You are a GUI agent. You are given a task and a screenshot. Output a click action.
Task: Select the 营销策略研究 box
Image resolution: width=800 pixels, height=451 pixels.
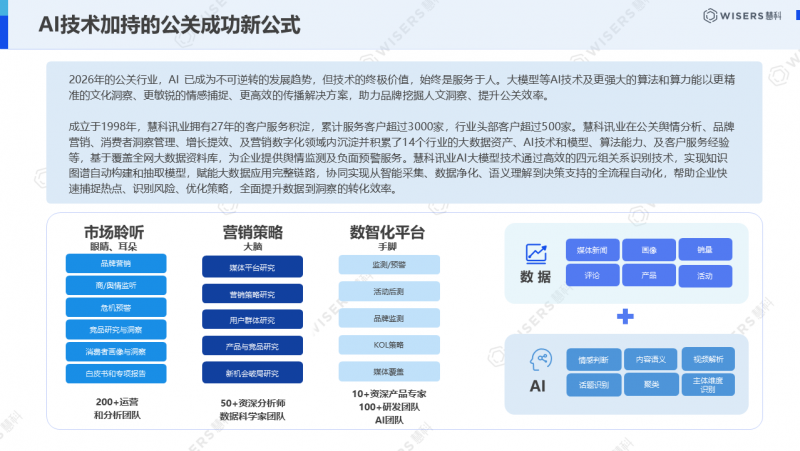click(x=252, y=294)
